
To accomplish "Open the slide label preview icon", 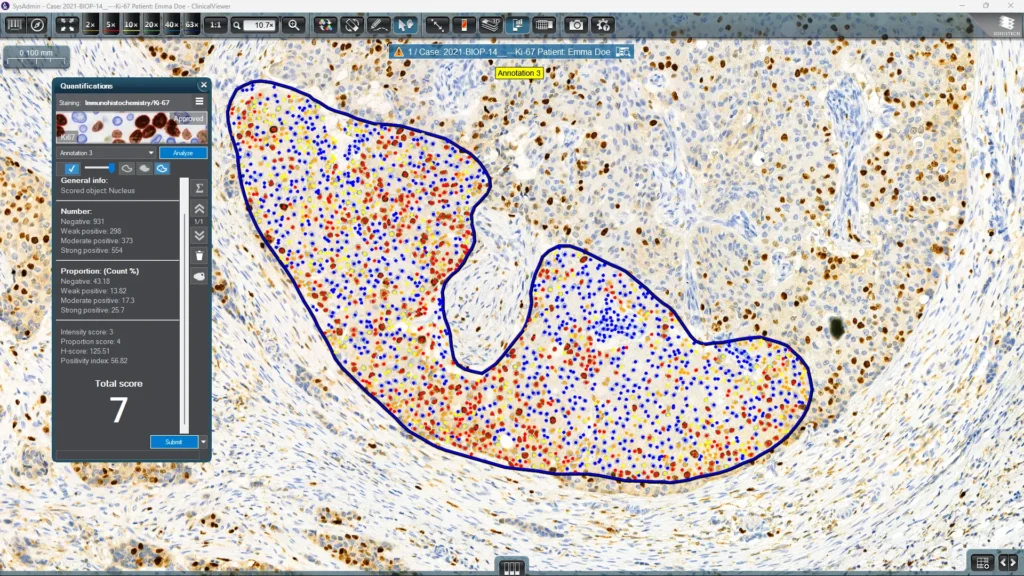I will 464,25.
